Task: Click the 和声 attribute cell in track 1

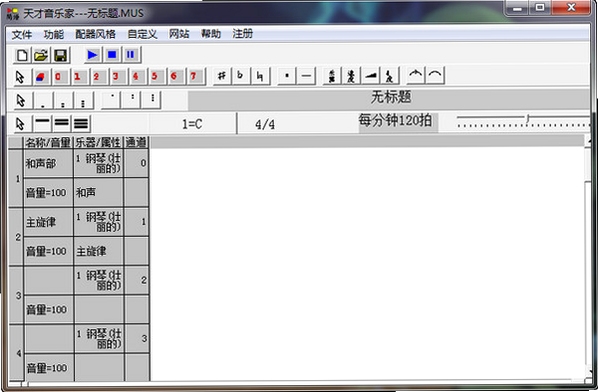Action: [98, 193]
